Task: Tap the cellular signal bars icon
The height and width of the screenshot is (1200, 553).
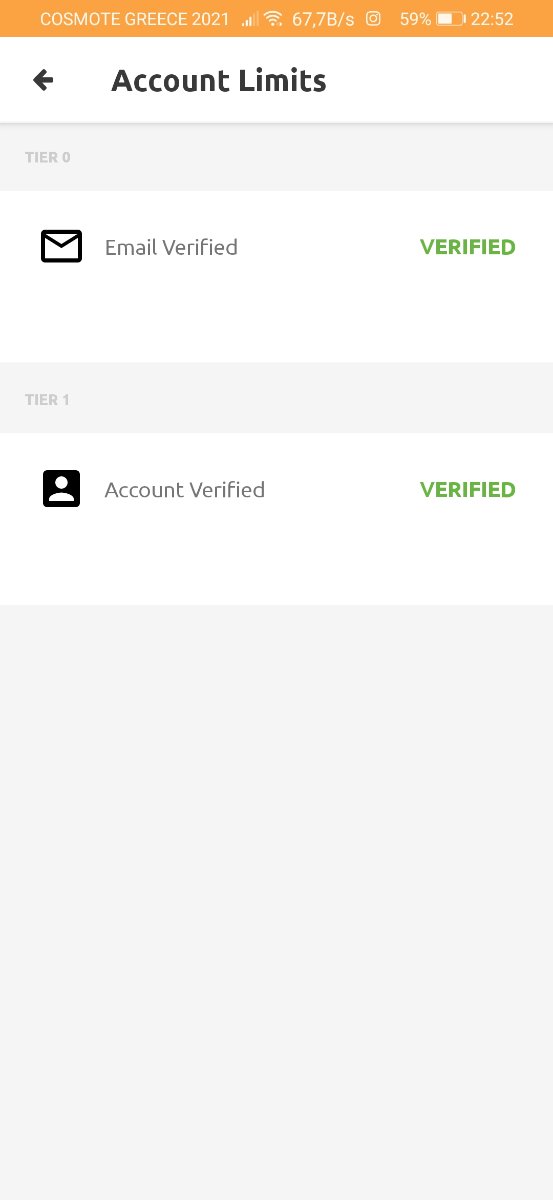Action: point(249,19)
